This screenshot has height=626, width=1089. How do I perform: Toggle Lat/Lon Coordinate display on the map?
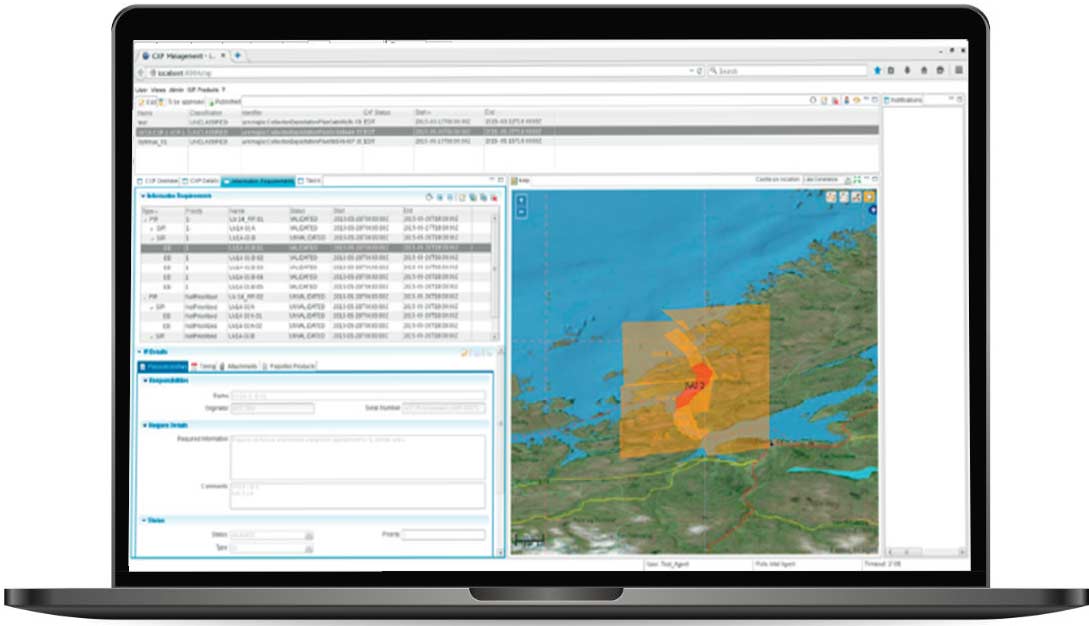[x=824, y=179]
